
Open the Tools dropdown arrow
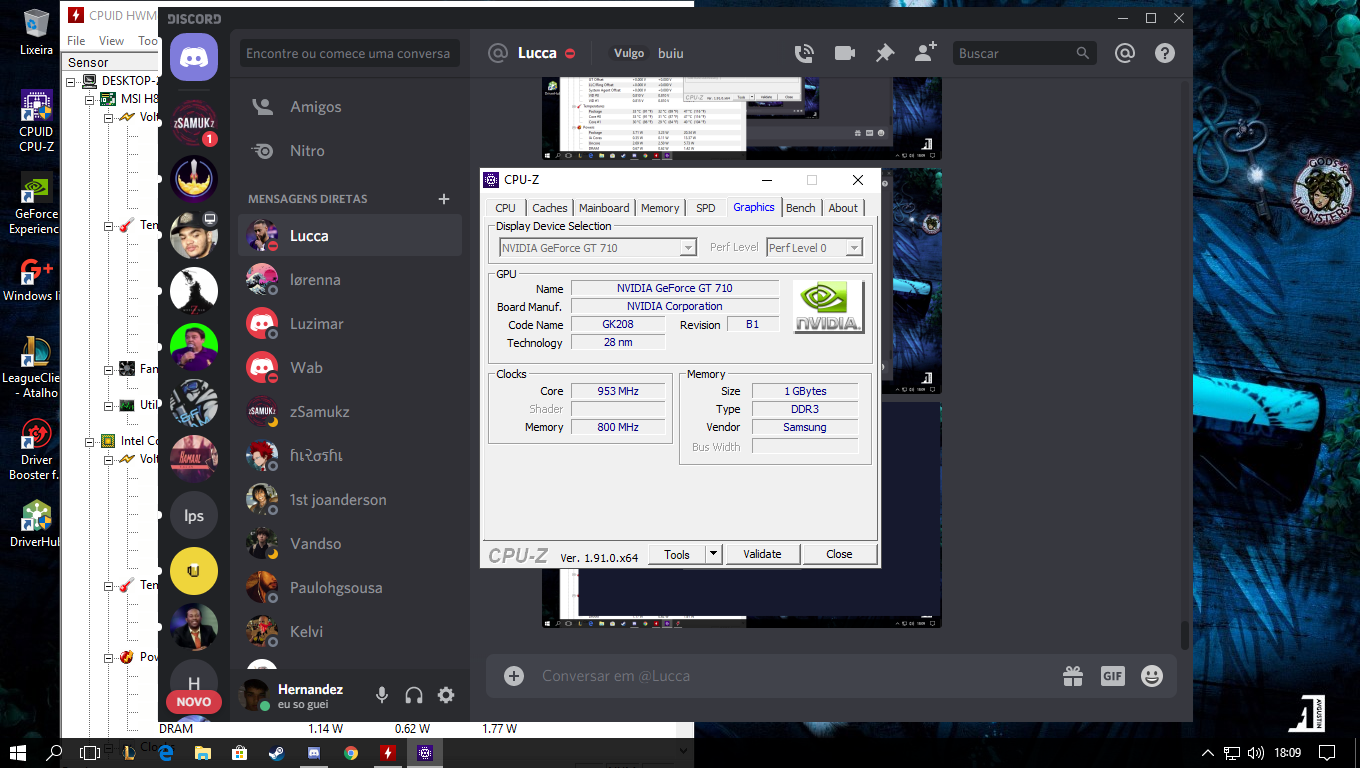[713, 554]
